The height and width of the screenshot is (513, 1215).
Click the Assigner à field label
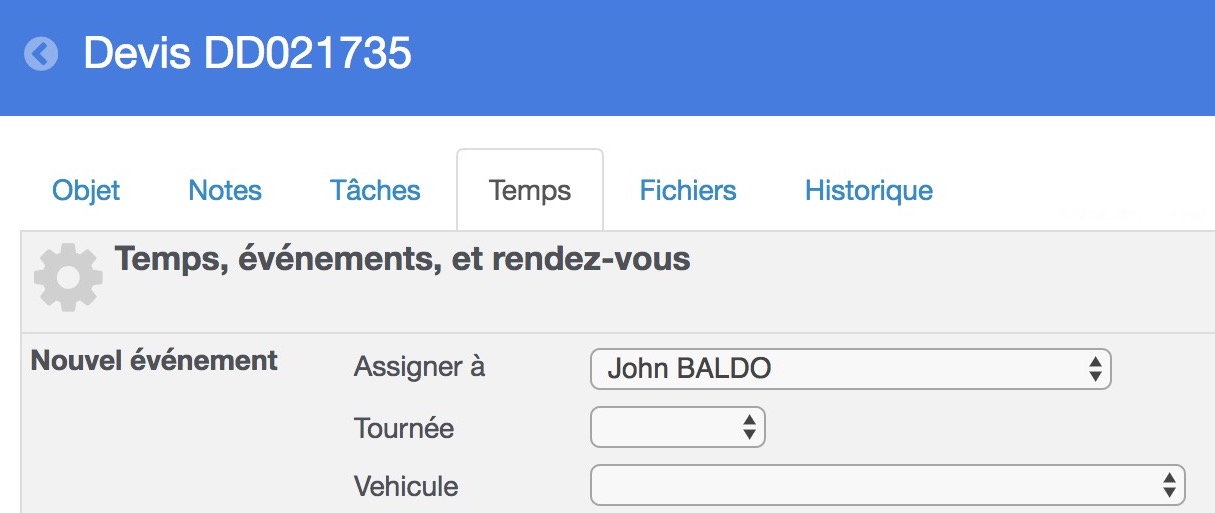tap(419, 368)
